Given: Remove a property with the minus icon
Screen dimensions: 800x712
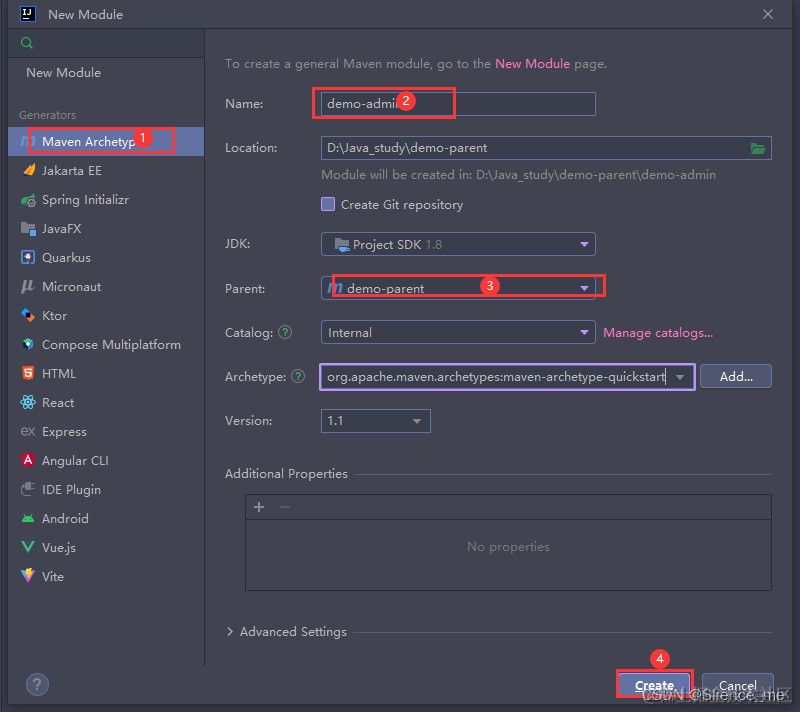Looking at the screenshot, I should coord(285,507).
